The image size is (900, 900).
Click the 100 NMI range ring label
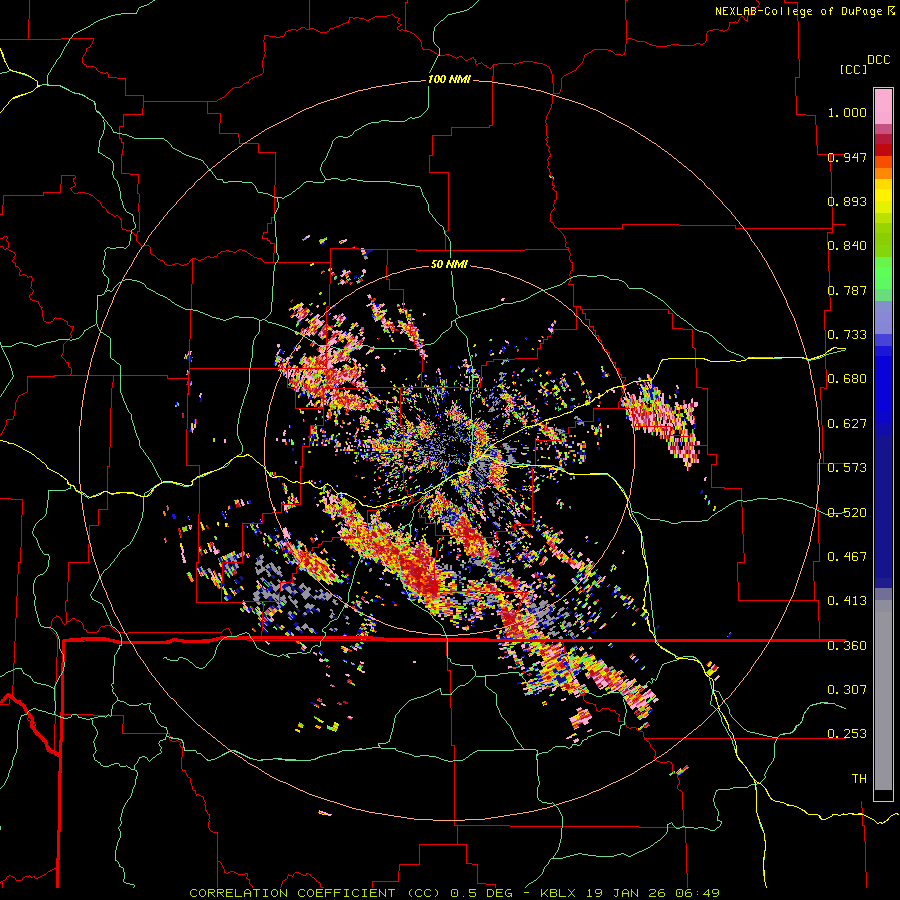coord(449,79)
